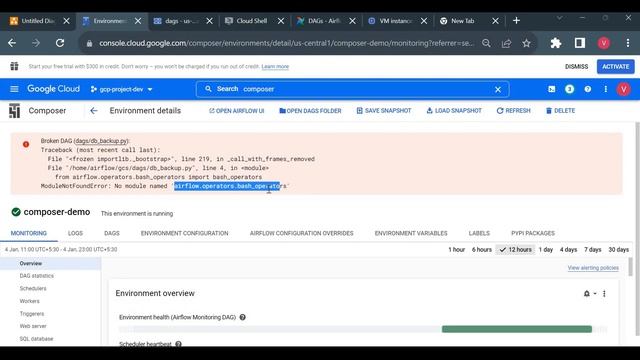Image resolution: width=640 pixels, height=360 pixels.
Task: Click the browser address bar URL
Action: tap(286, 43)
